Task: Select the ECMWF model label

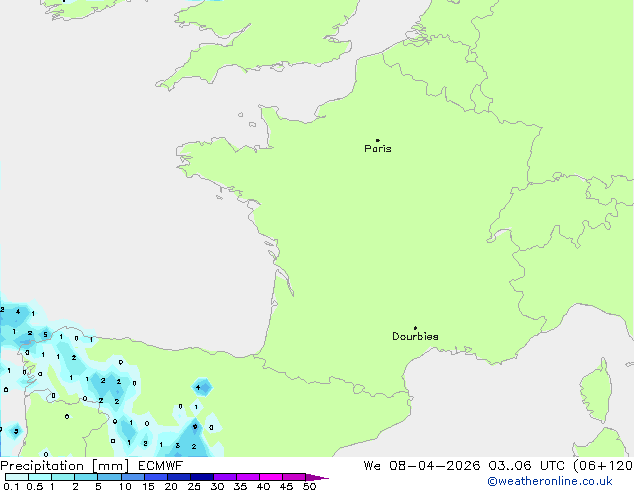Action: pyautogui.click(x=161, y=466)
